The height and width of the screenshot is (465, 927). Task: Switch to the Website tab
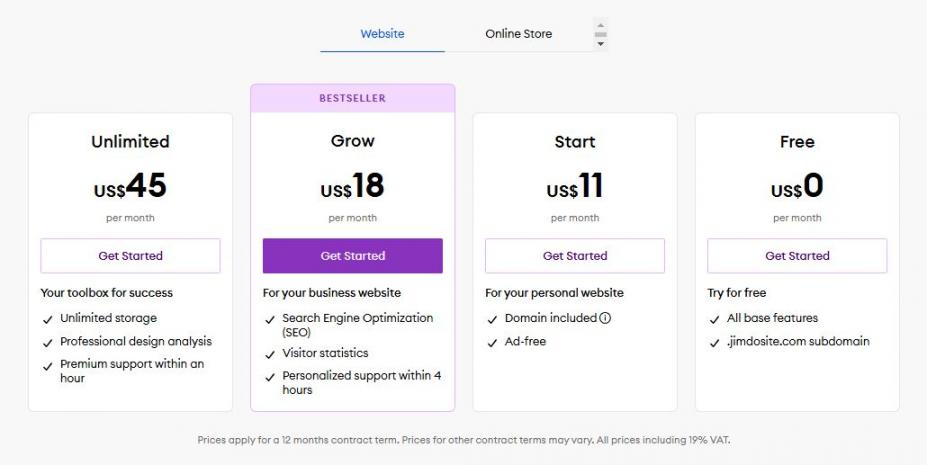[x=382, y=34]
